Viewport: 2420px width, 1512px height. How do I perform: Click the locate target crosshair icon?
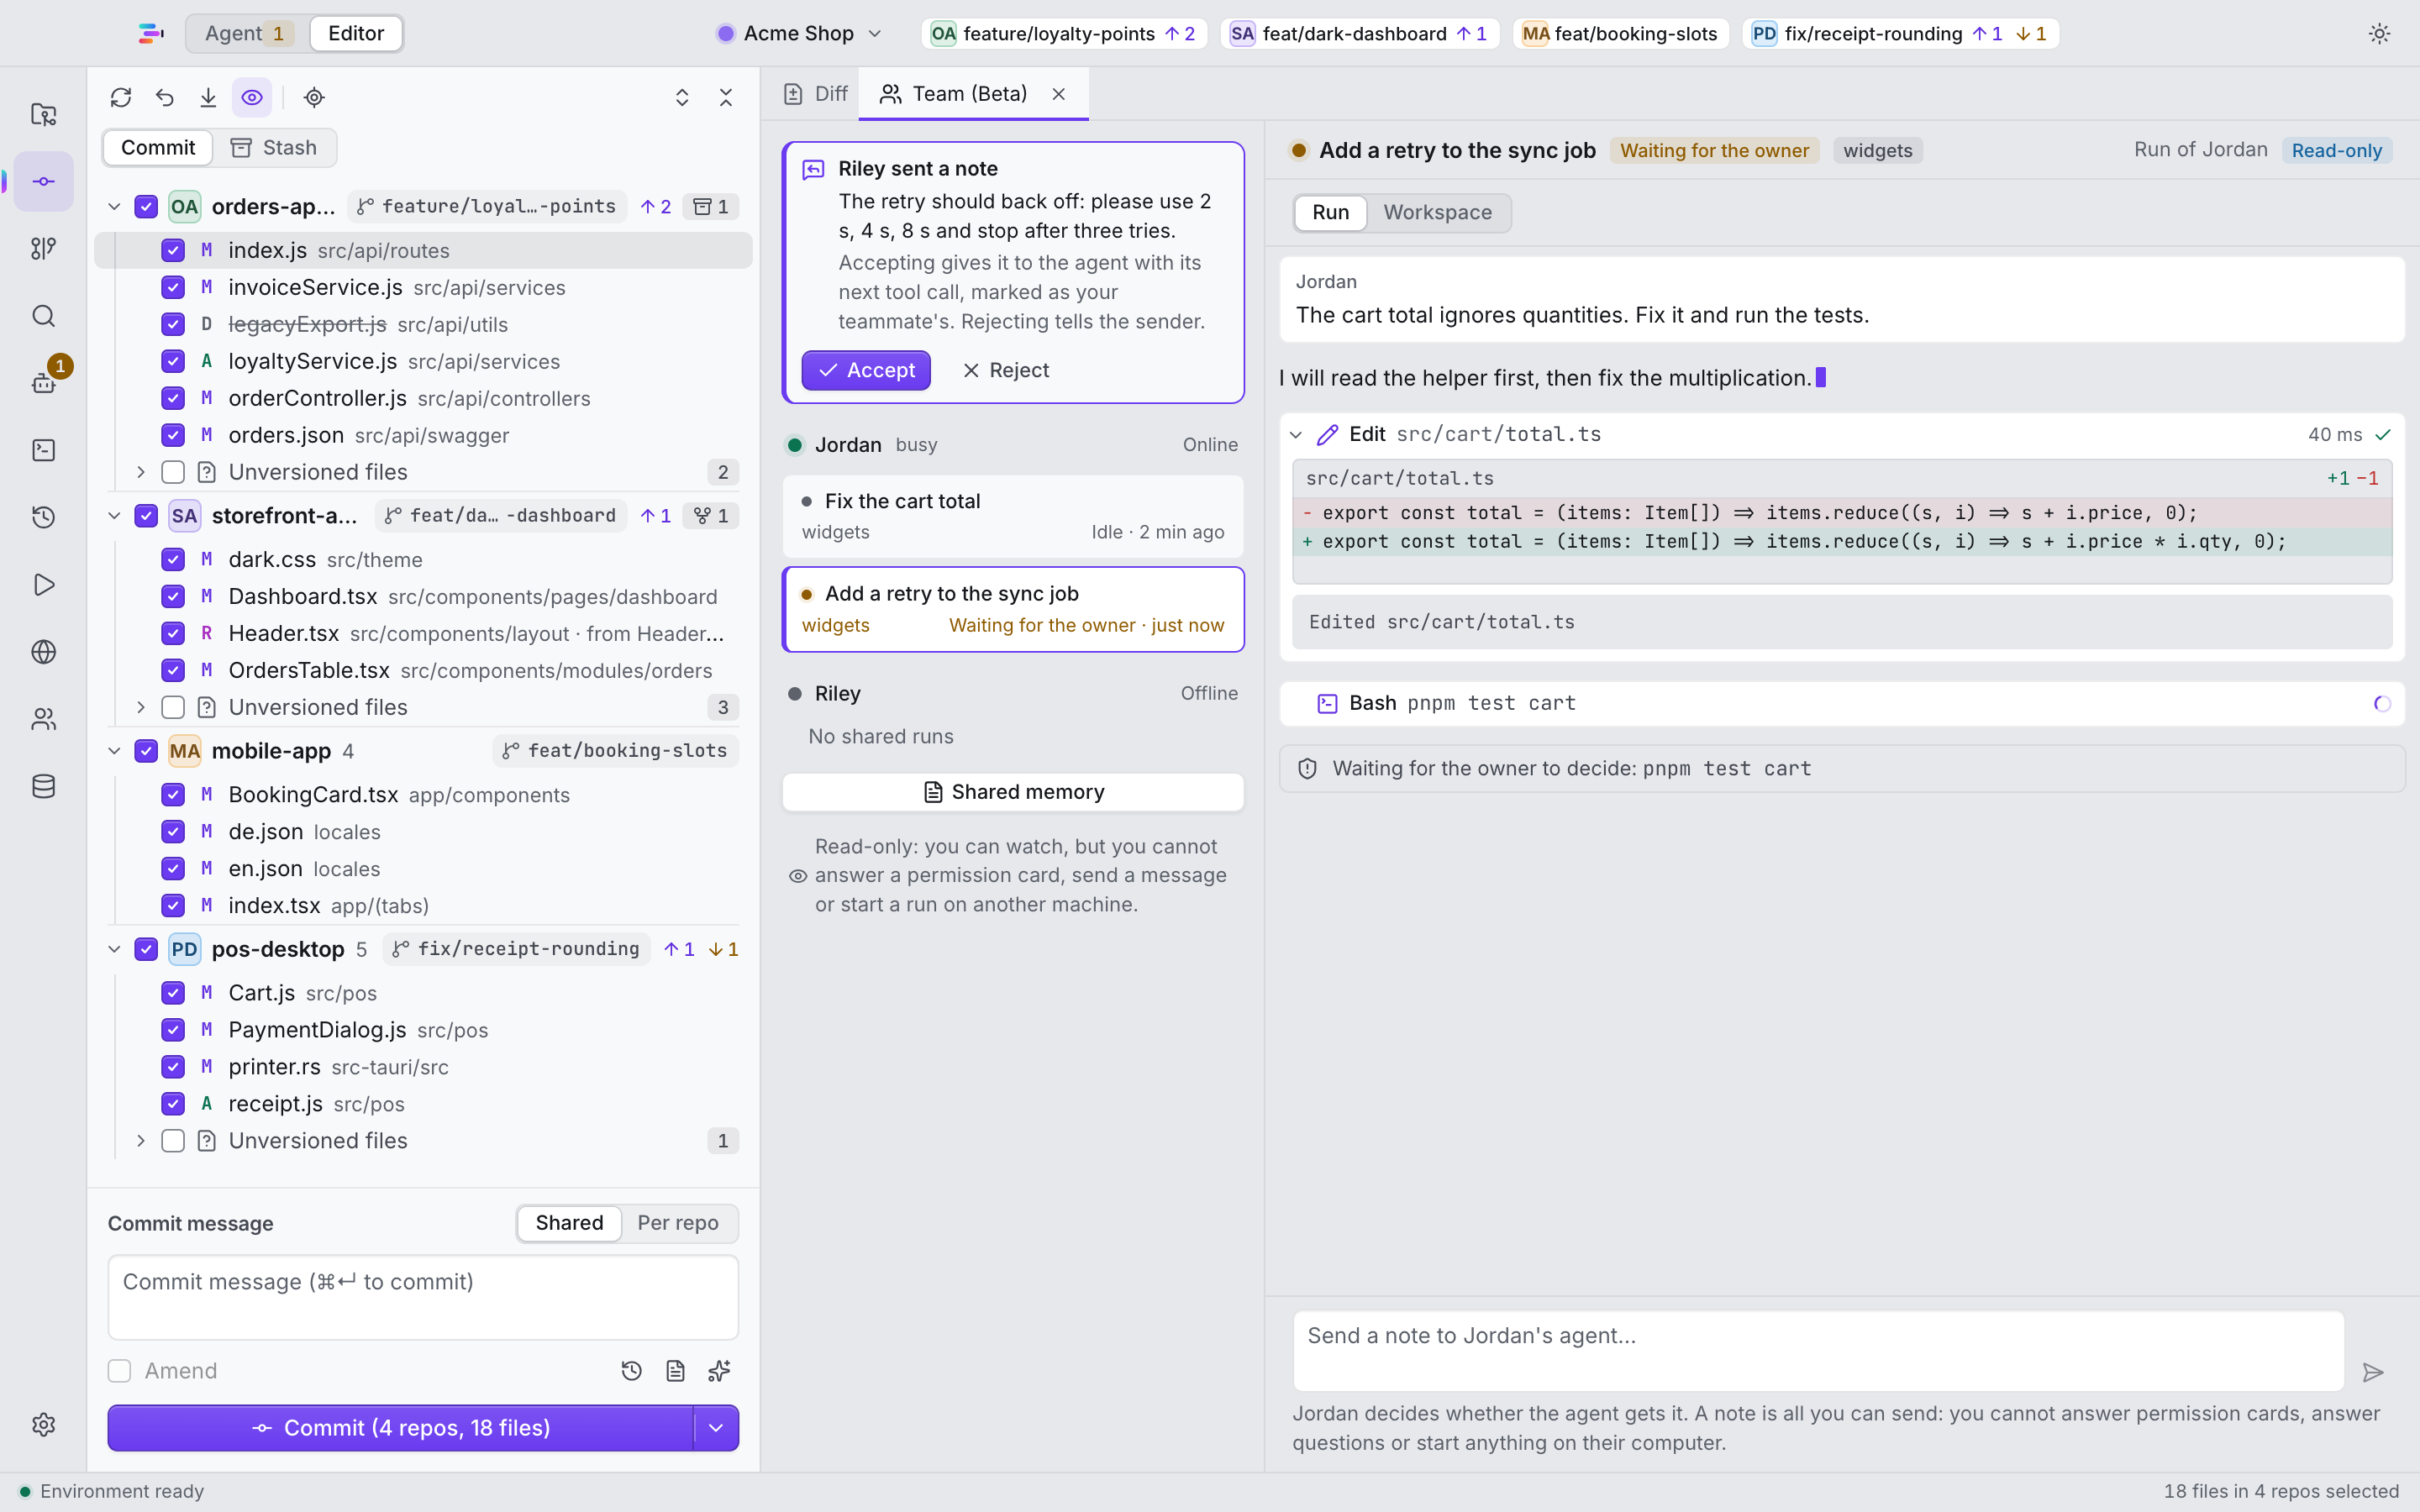click(x=314, y=97)
